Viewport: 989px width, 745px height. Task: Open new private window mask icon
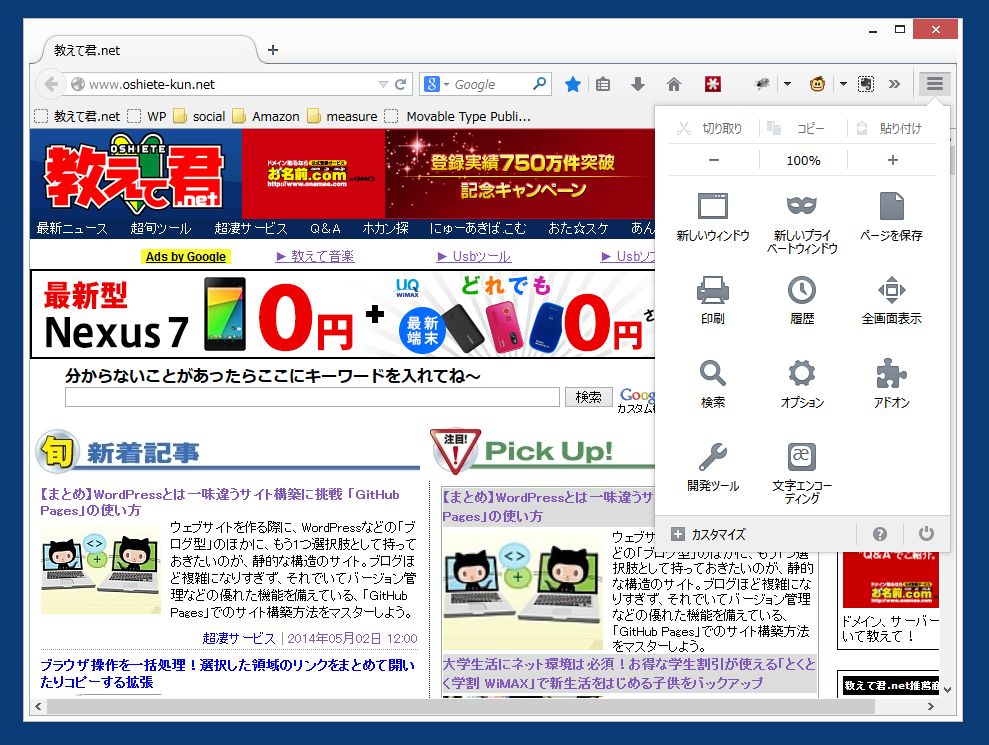coord(802,223)
